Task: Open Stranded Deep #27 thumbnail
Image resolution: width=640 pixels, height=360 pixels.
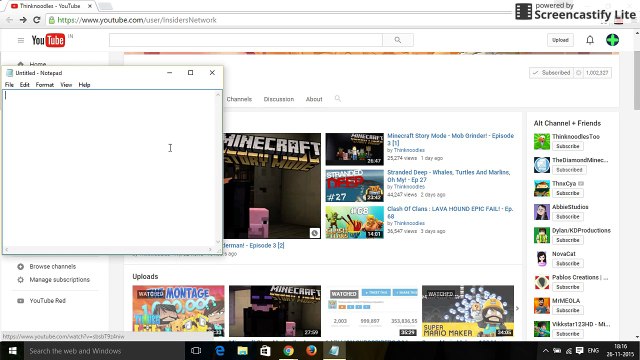Action: (355, 186)
